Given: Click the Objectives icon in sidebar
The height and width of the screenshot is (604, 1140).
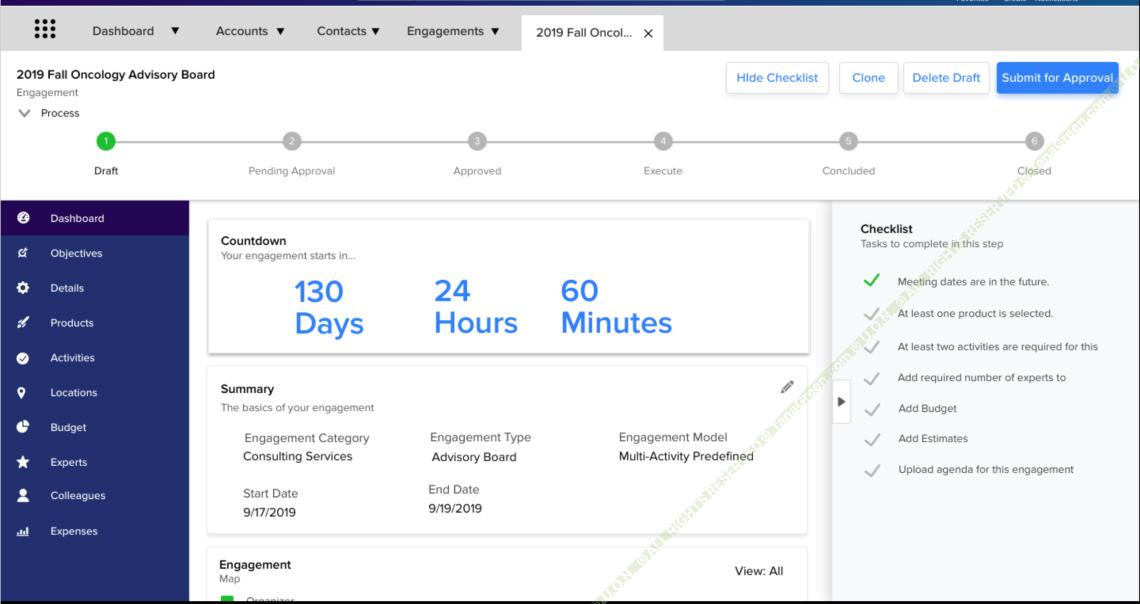Looking at the screenshot, I should tap(23, 253).
